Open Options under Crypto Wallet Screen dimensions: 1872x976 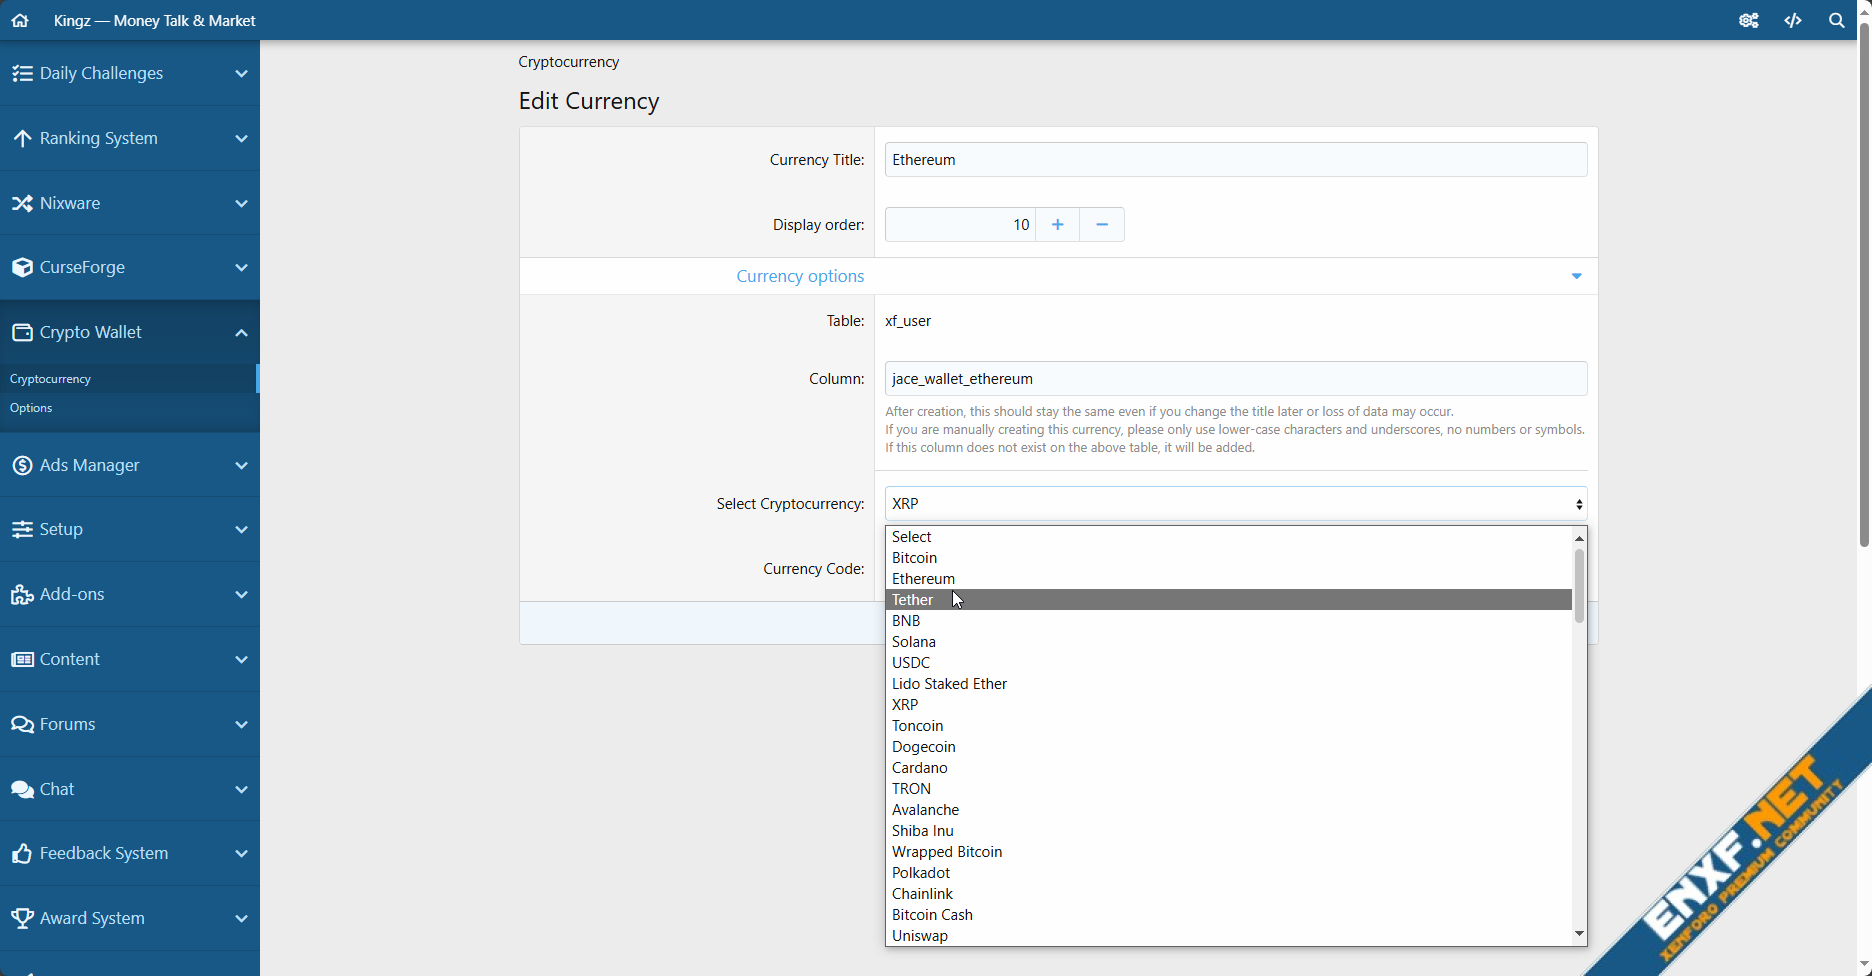coord(129,408)
